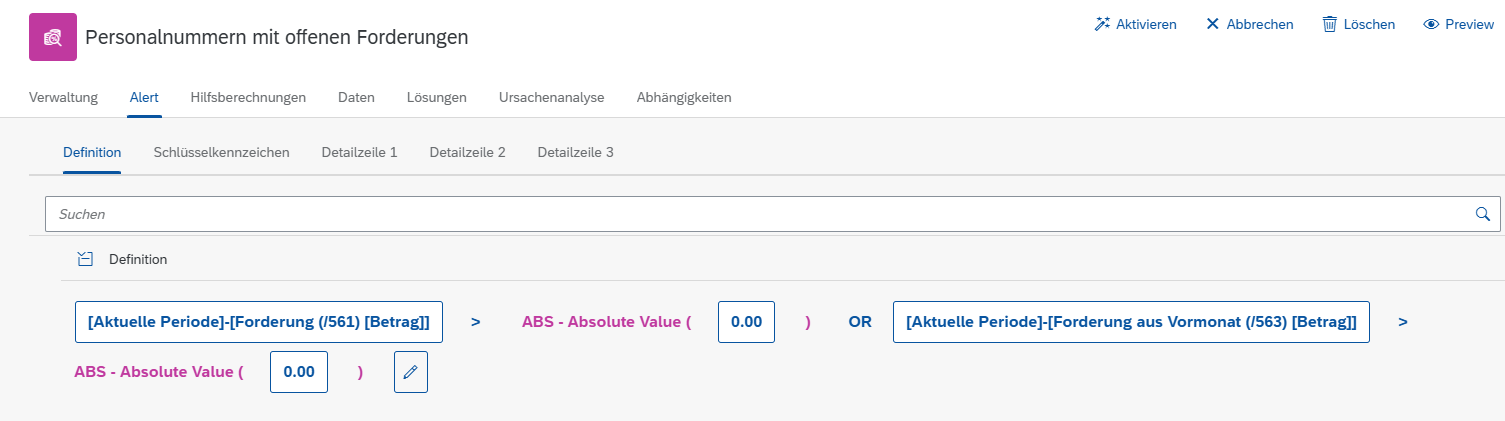The image size is (1505, 421).
Task: Open the Hilfsberechnungen tab
Action: pyautogui.click(x=248, y=97)
